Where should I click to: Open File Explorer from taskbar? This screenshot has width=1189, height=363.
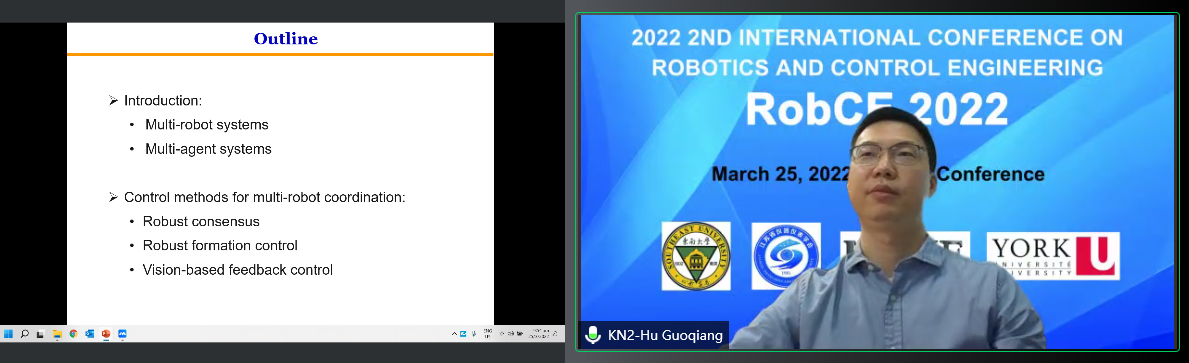pos(57,333)
